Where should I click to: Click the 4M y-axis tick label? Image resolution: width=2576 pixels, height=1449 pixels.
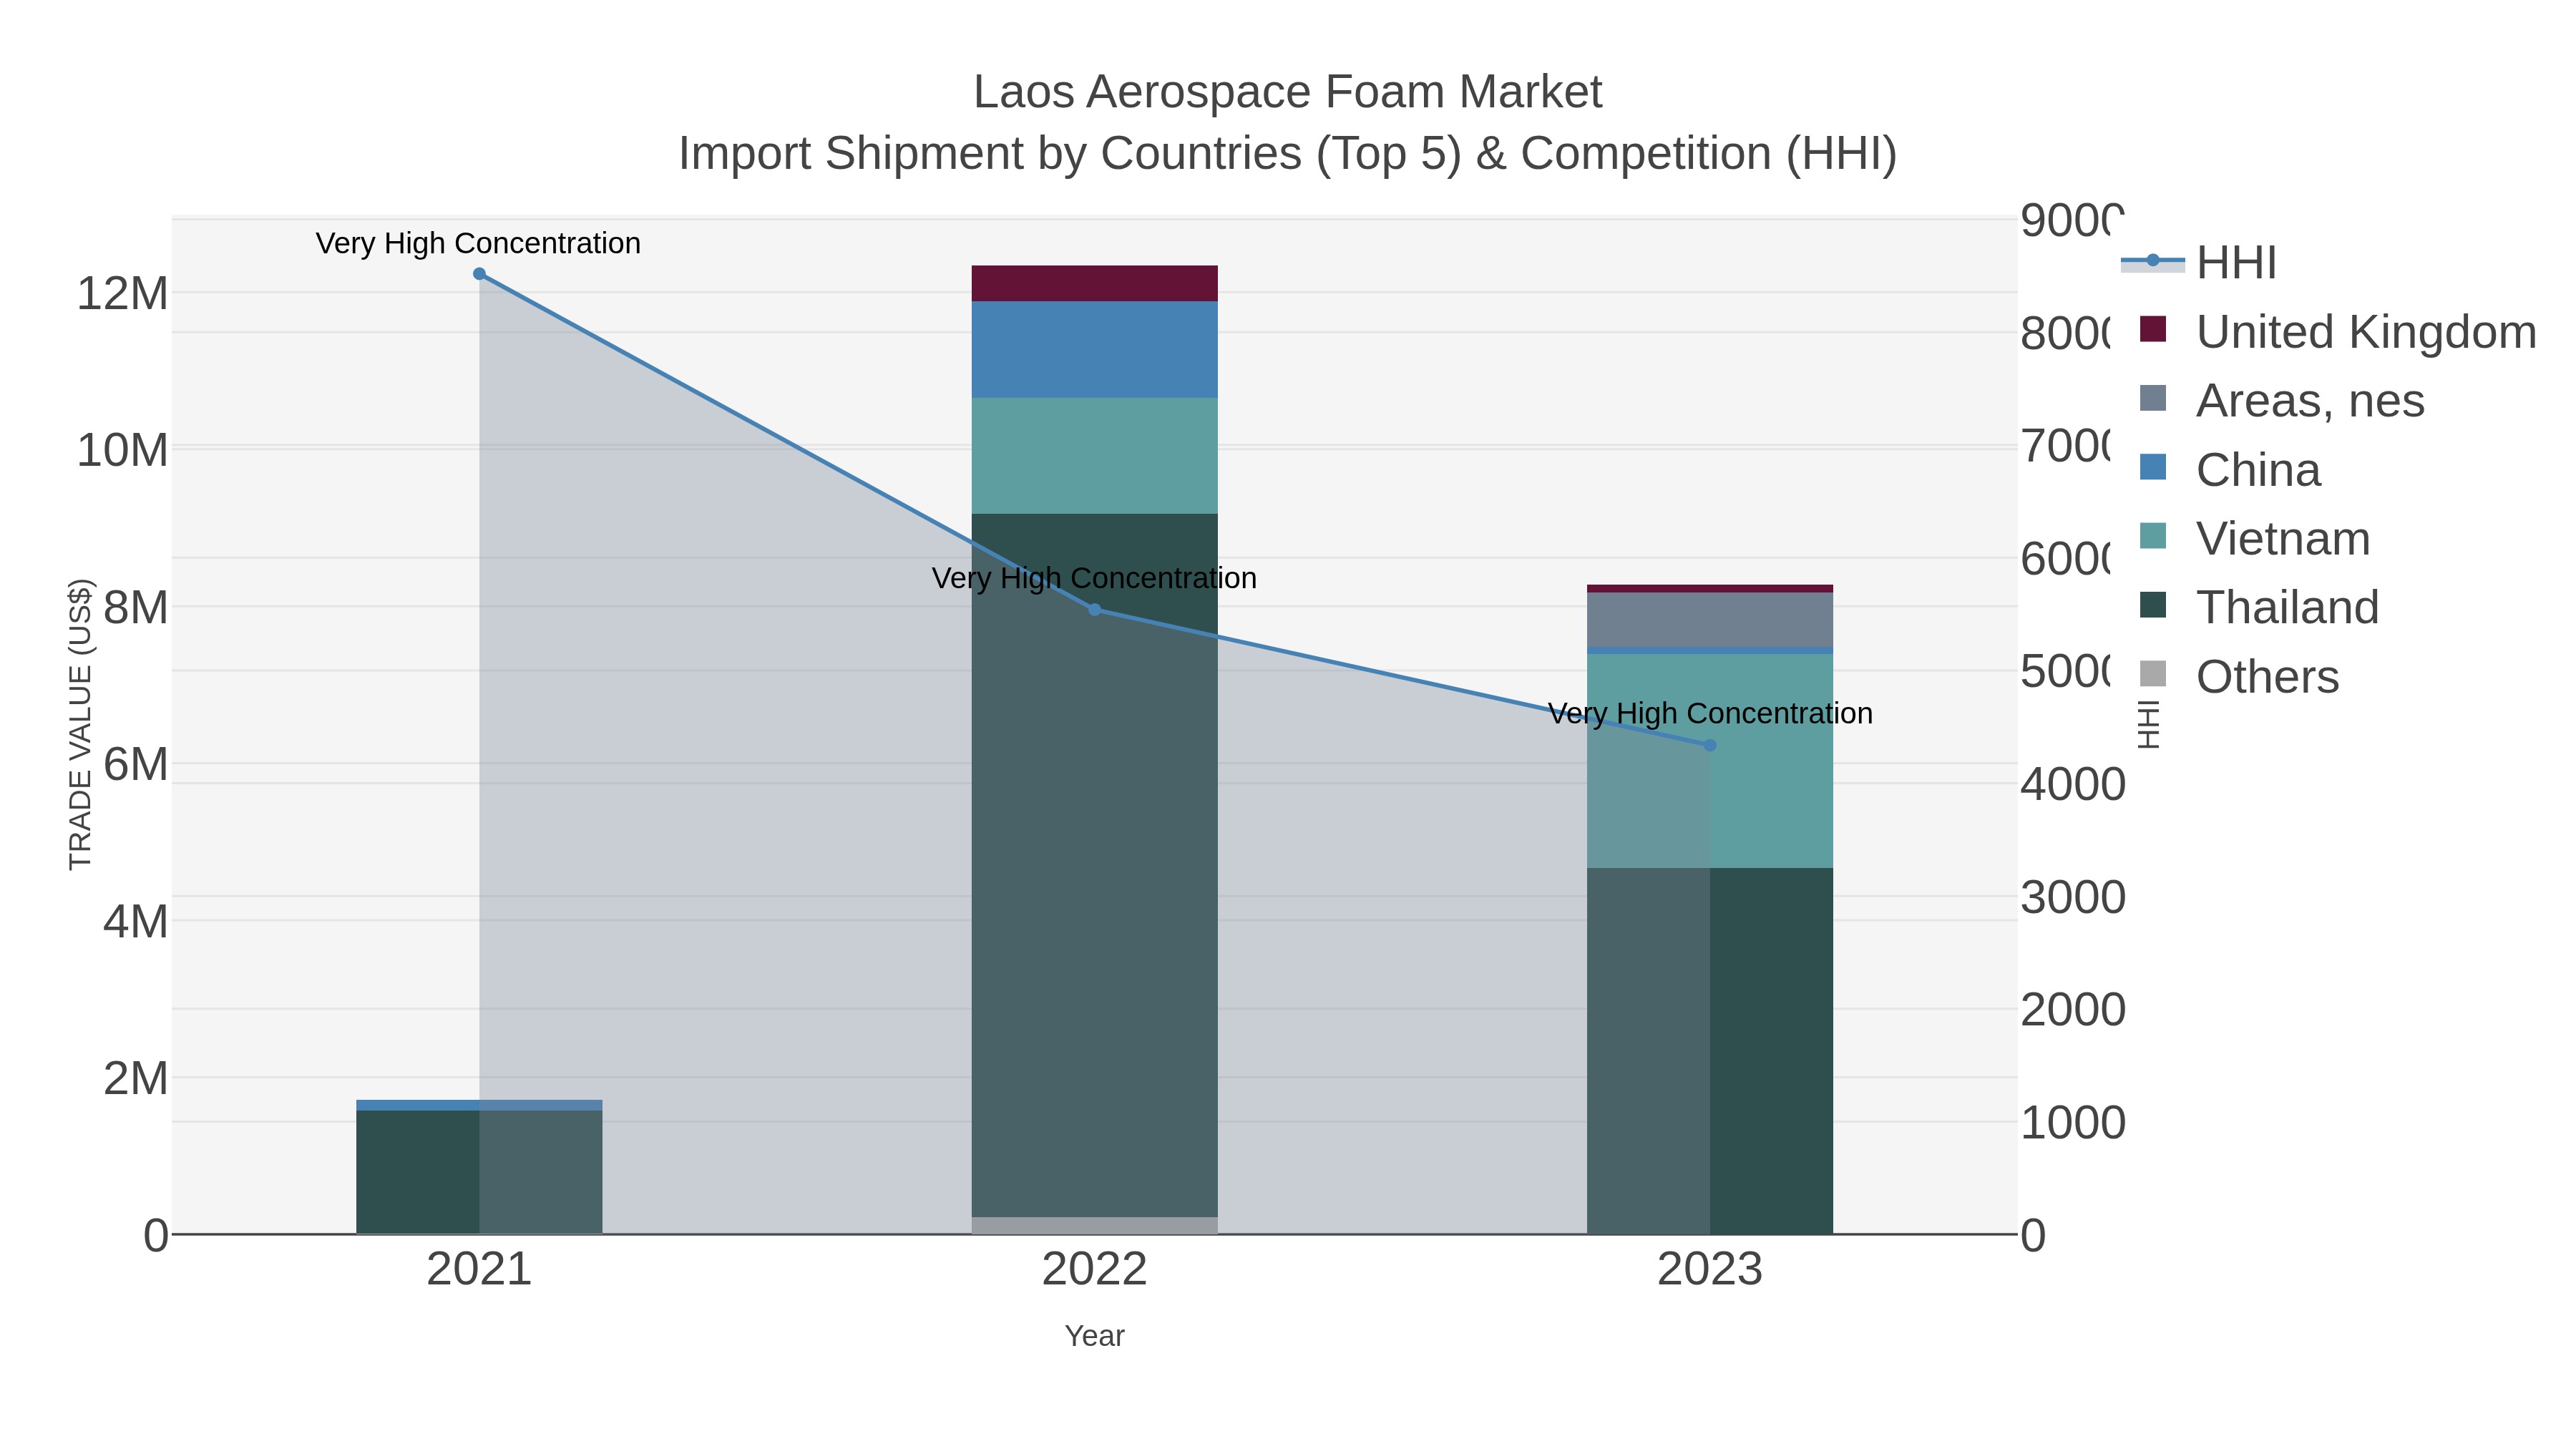[135, 922]
